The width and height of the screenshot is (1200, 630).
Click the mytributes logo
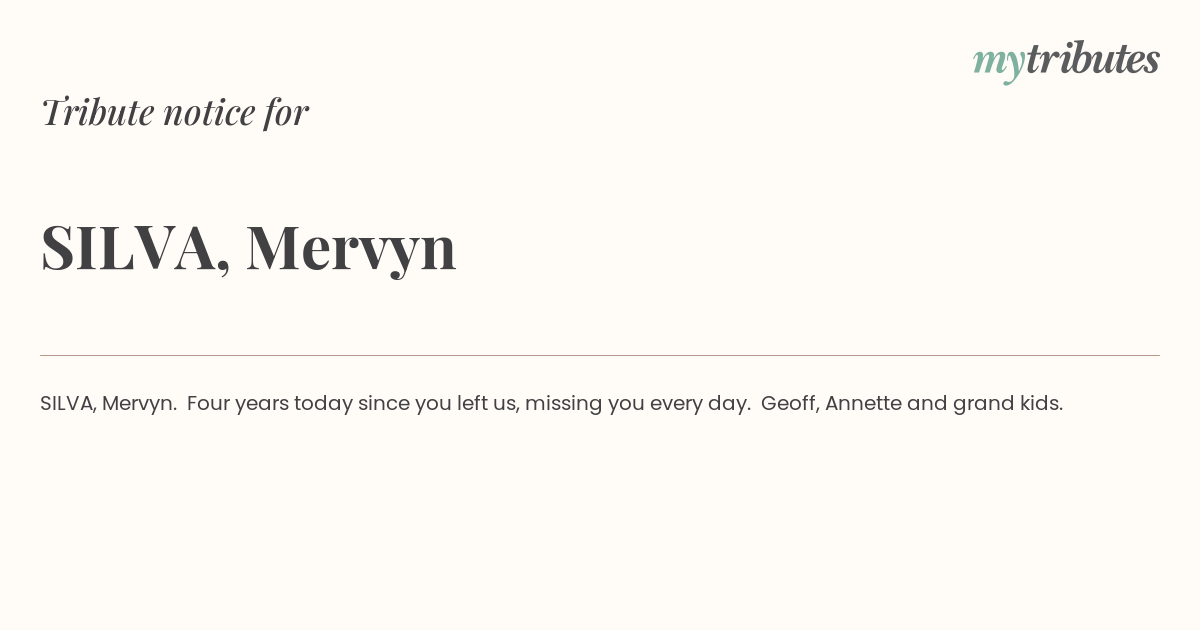1066,60
